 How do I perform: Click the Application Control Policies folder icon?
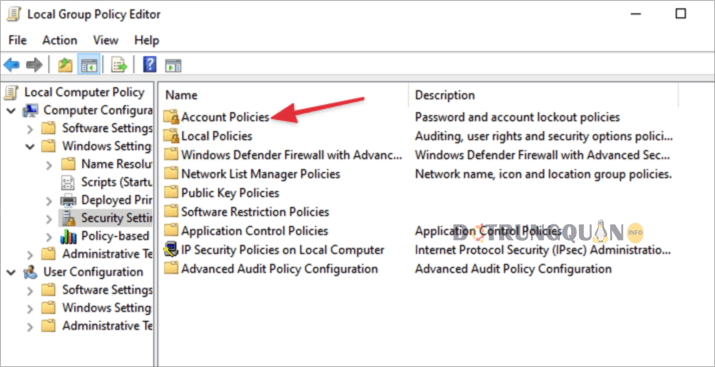point(171,230)
